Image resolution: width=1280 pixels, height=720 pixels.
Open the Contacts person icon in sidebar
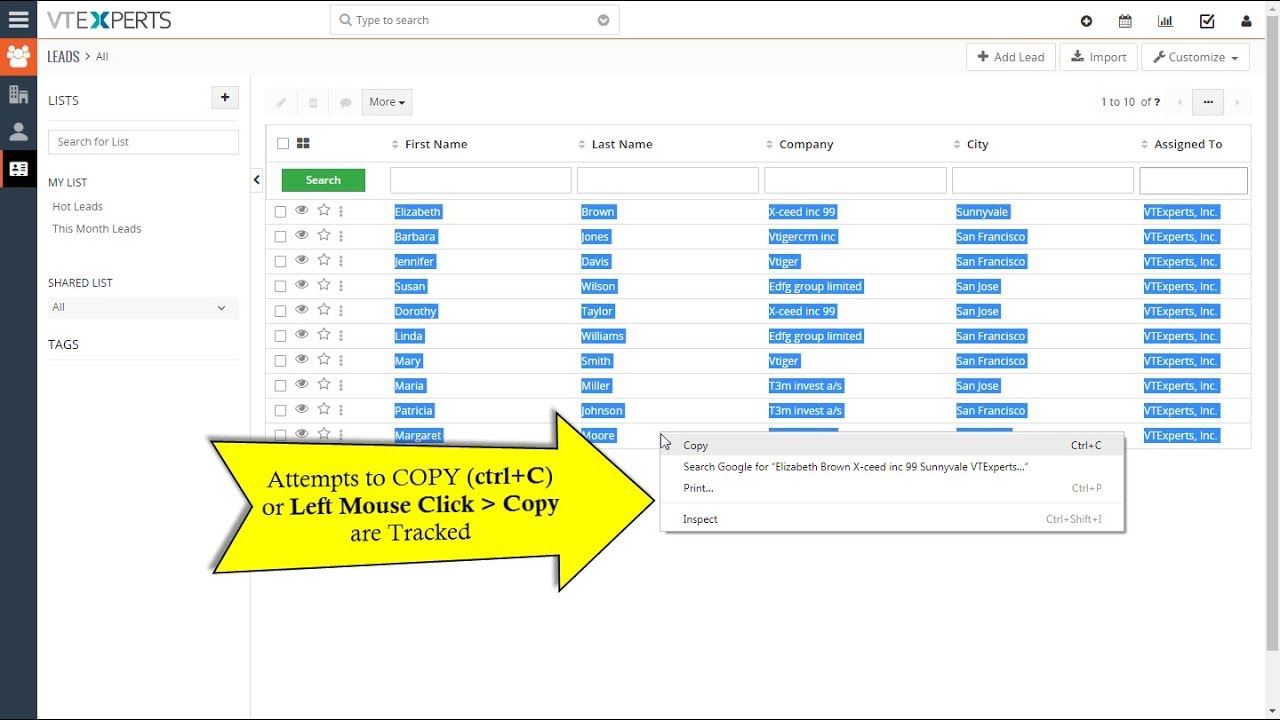point(18,132)
